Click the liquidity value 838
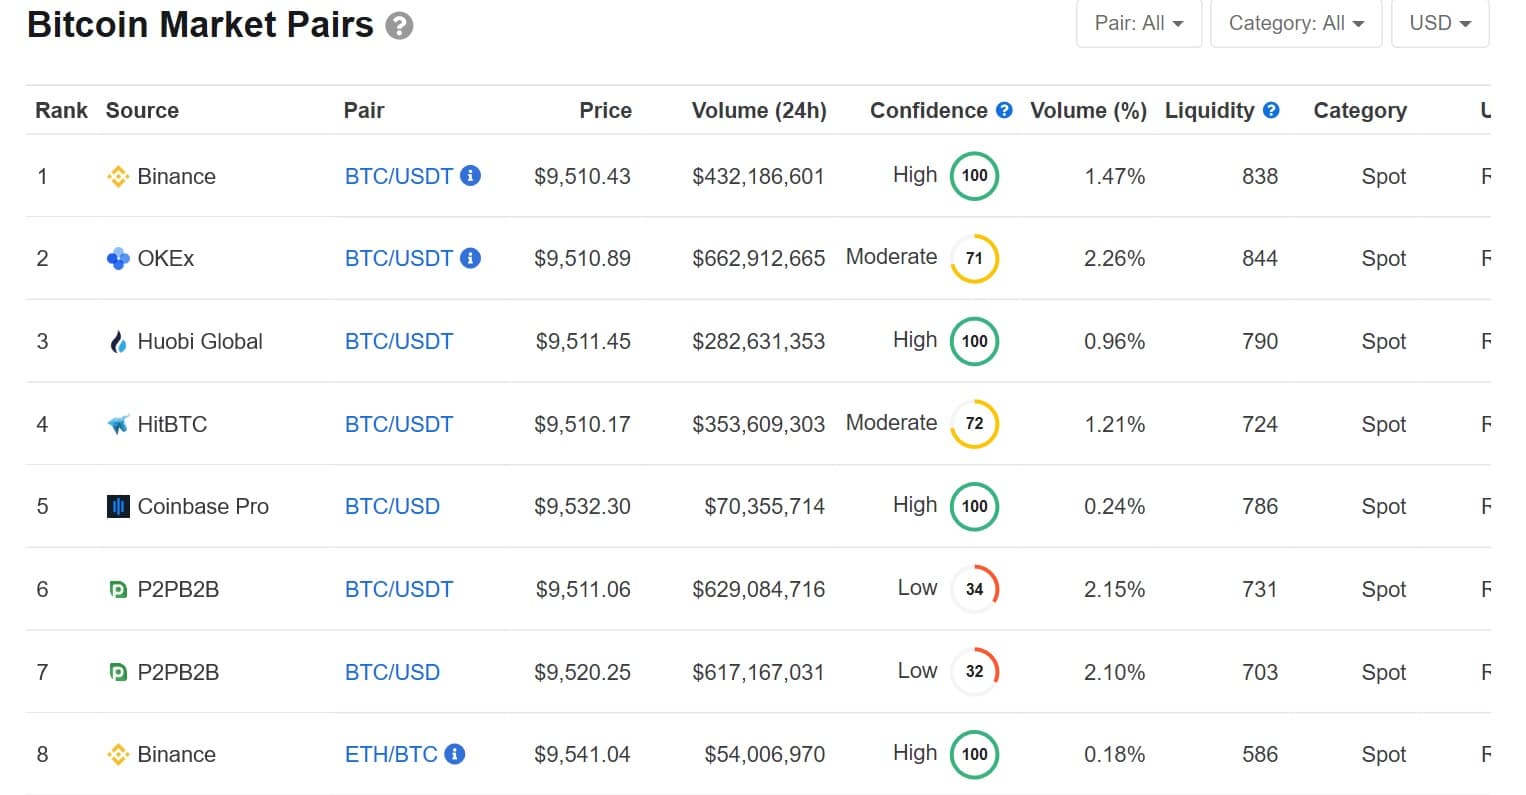The width and height of the screenshot is (1526, 795). [x=1260, y=177]
